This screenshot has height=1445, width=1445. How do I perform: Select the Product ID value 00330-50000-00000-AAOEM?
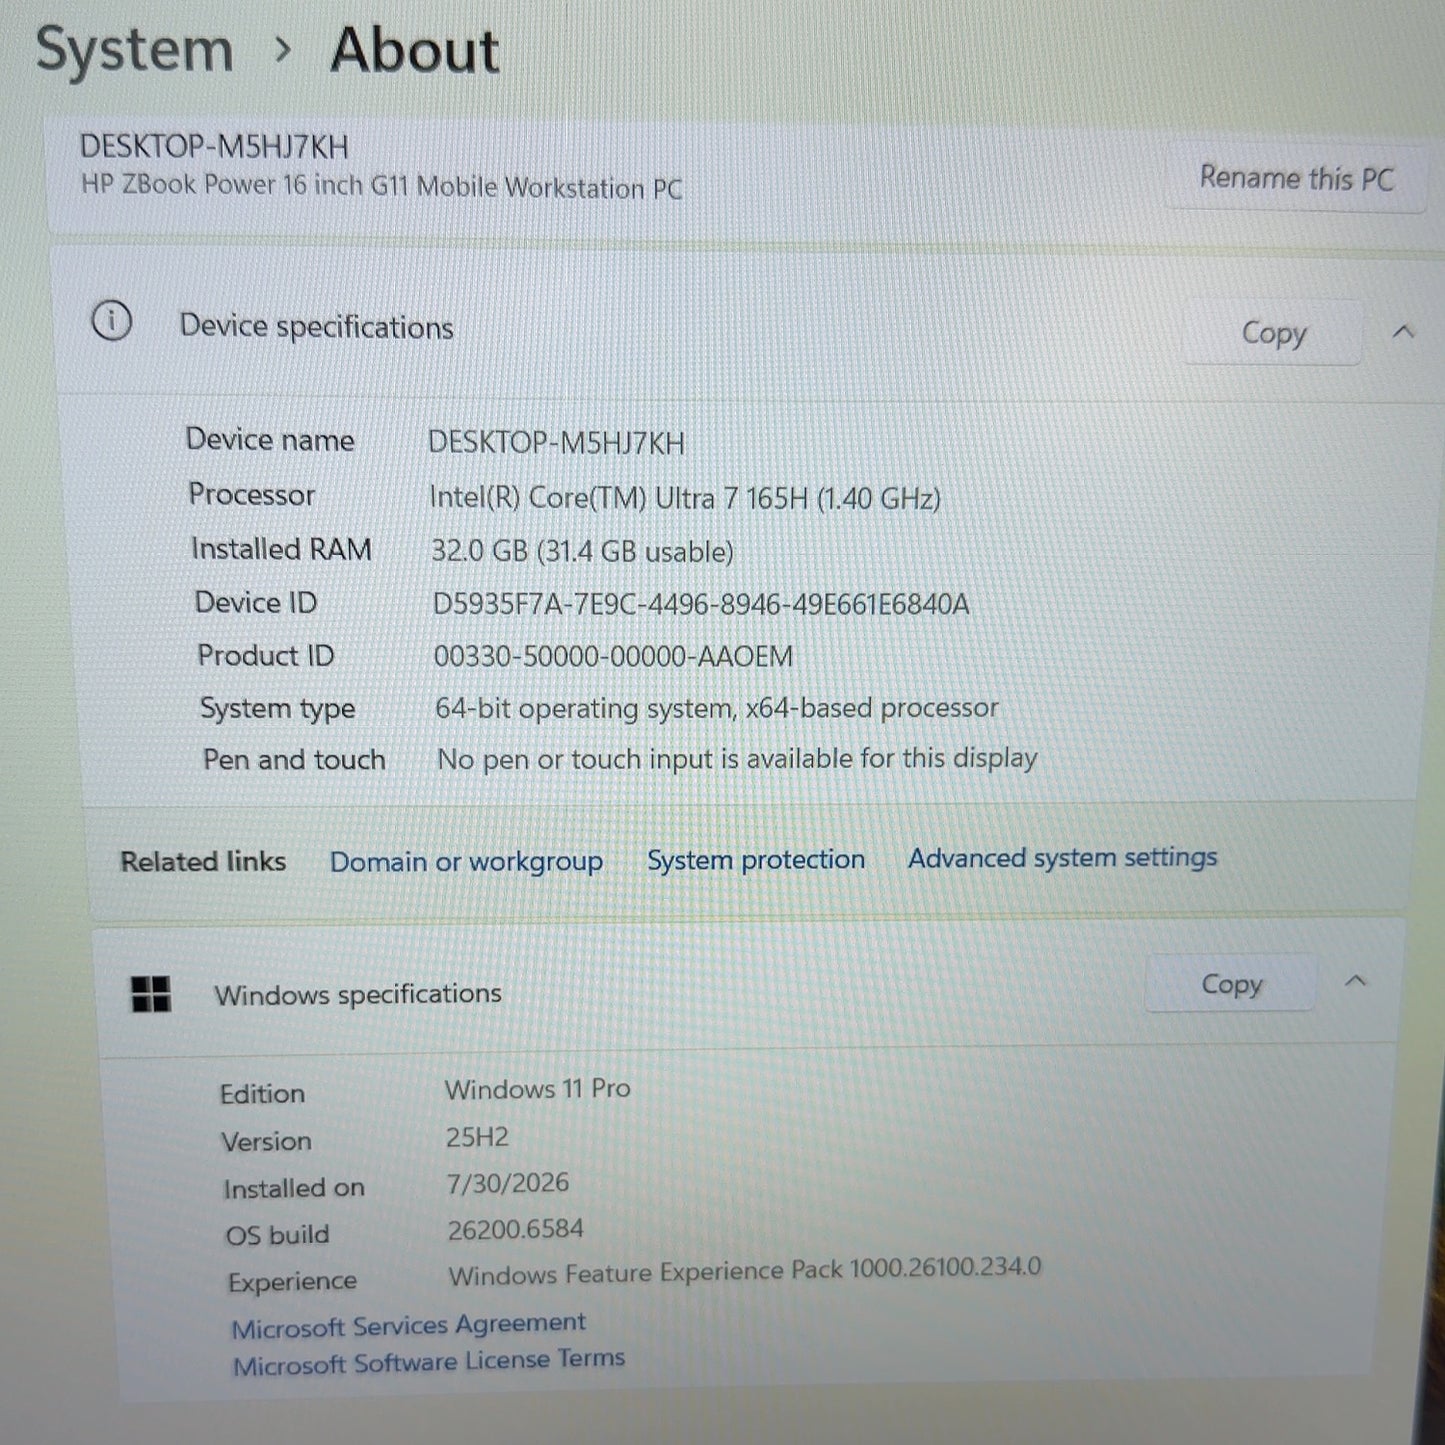[x=613, y=656]
